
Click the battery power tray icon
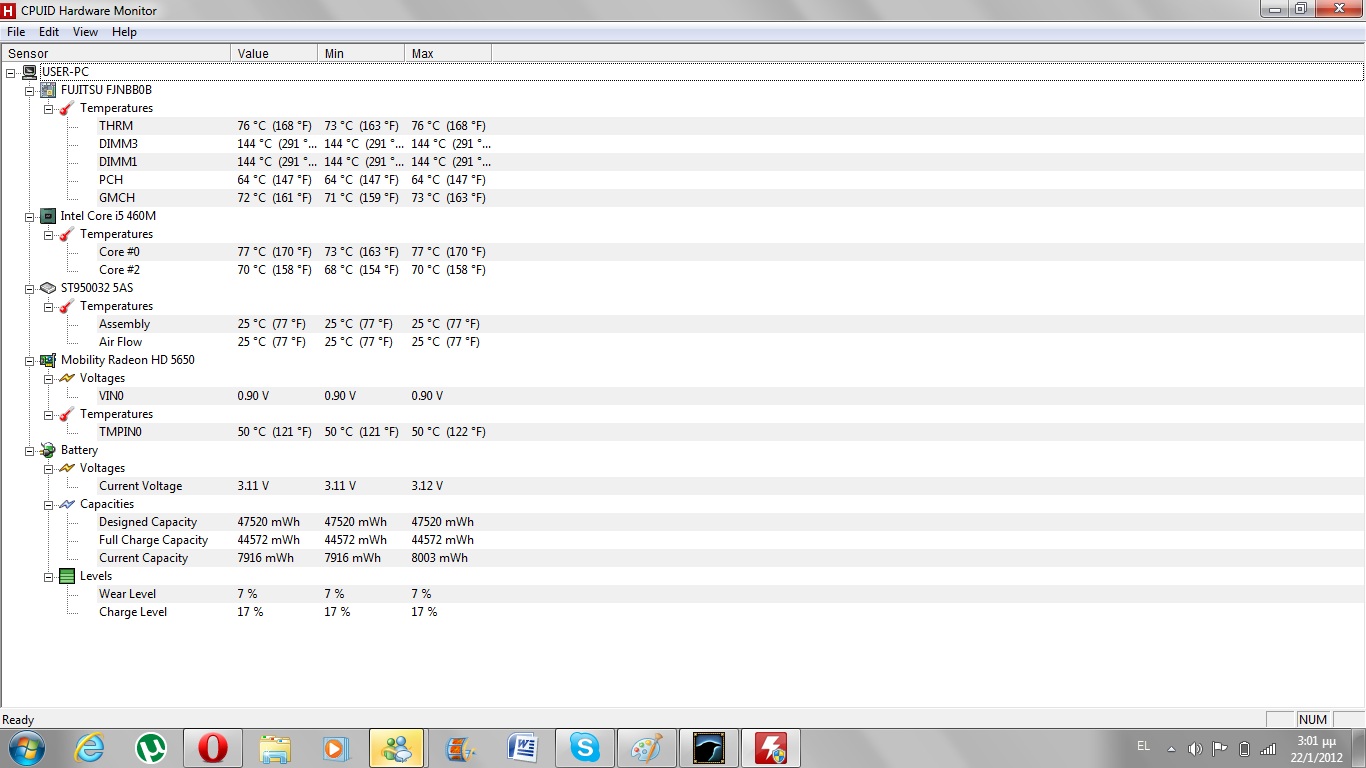click(1244, 748)
